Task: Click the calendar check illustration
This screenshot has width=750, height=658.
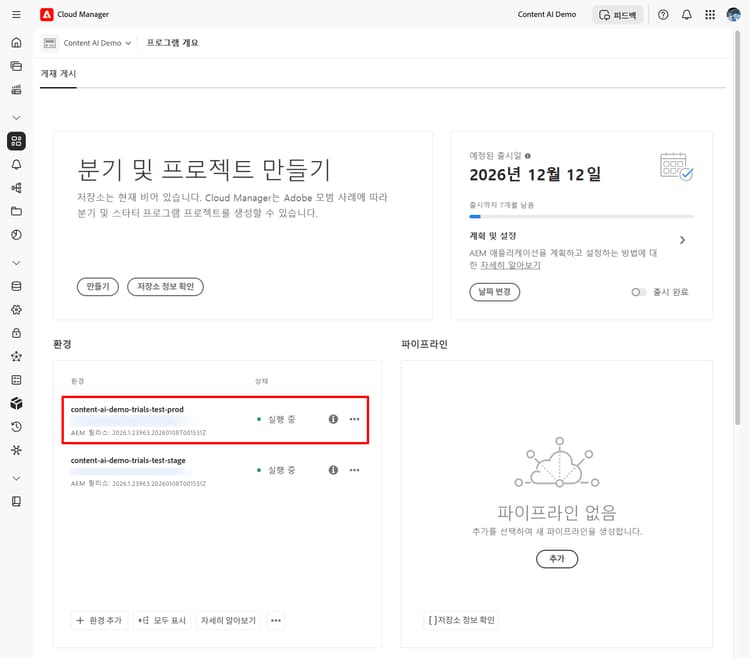Action: [x=676, y=166]
